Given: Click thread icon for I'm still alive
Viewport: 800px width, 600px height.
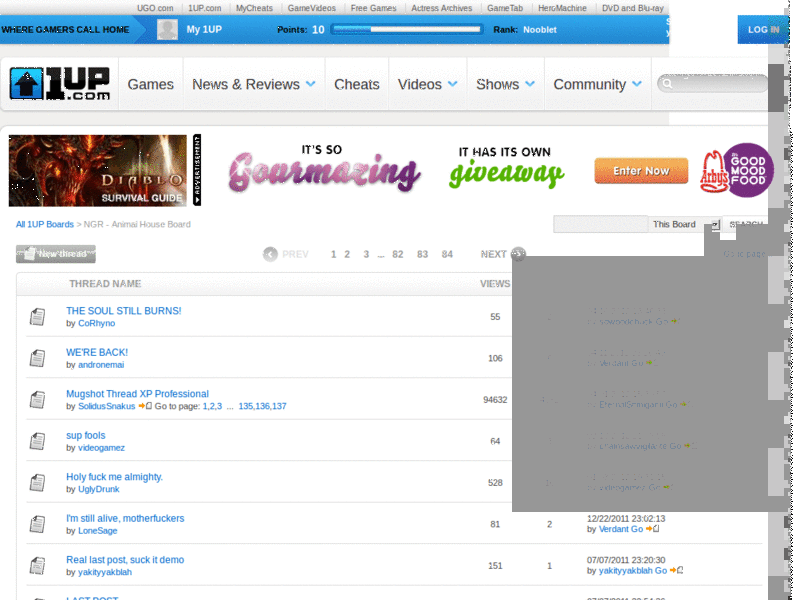Looking at the screenshot, I should tap(37, 524).
